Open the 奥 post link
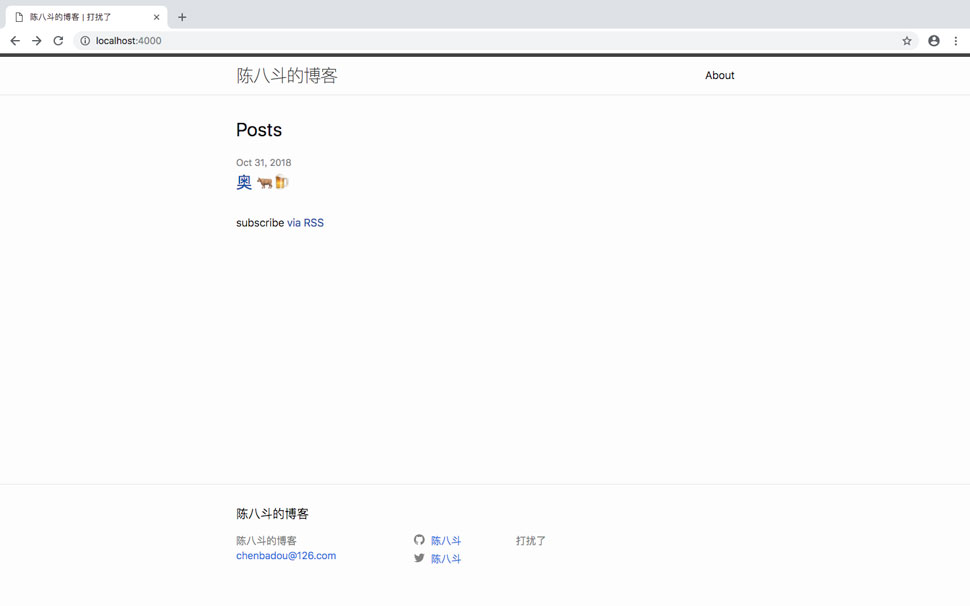Viewport: 970px width, 606px height. point(263,182)
